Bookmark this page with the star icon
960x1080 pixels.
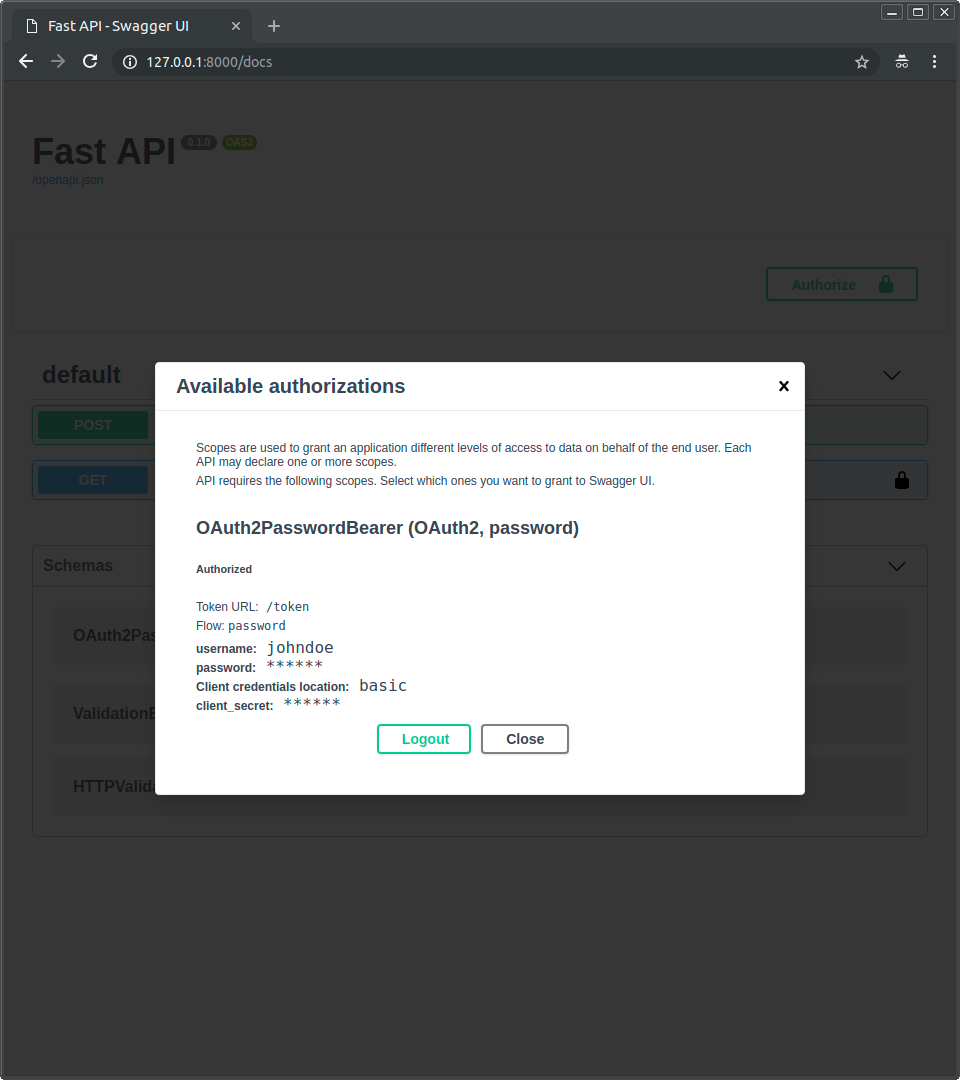pyautogui.click(x=862, y=62)
